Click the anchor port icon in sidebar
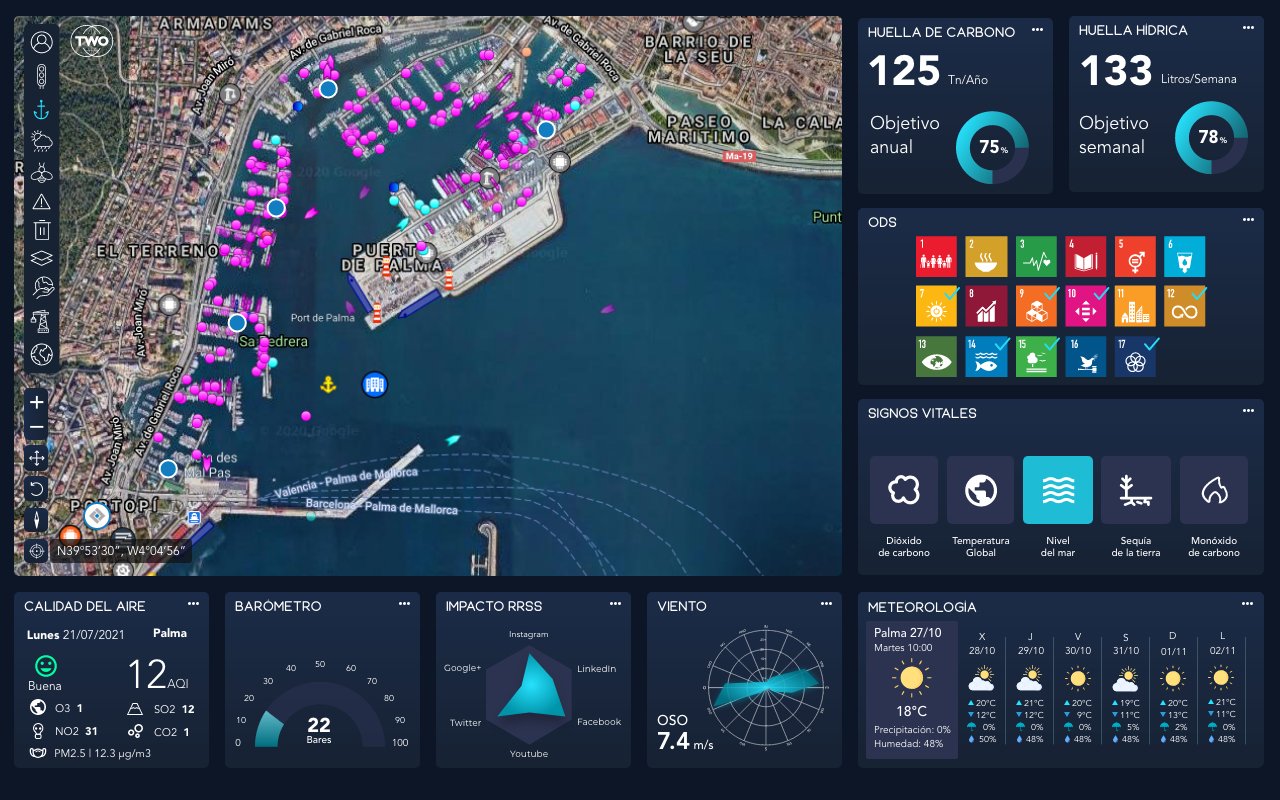Viewport: 1280px width, 800px height. coord(41,109)
